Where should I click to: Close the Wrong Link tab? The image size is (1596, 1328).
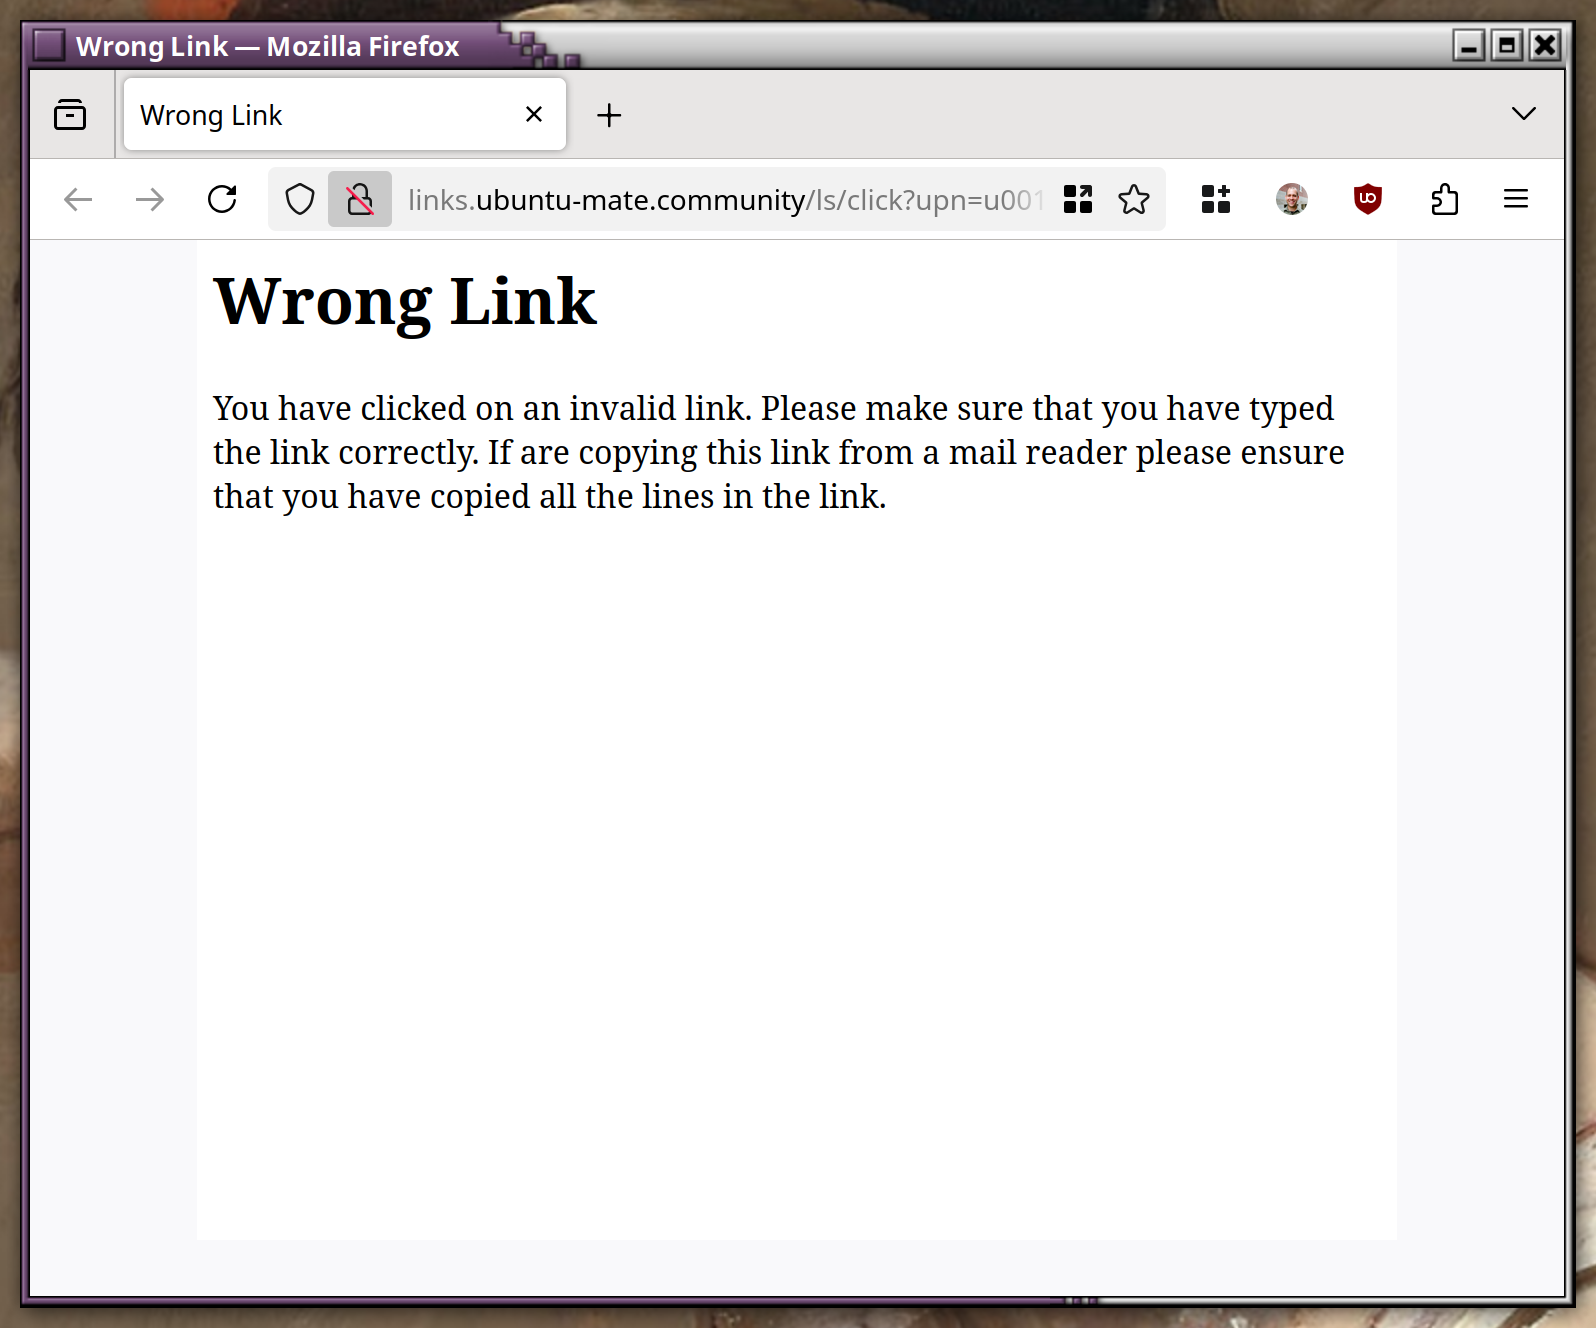pos(534,114)
